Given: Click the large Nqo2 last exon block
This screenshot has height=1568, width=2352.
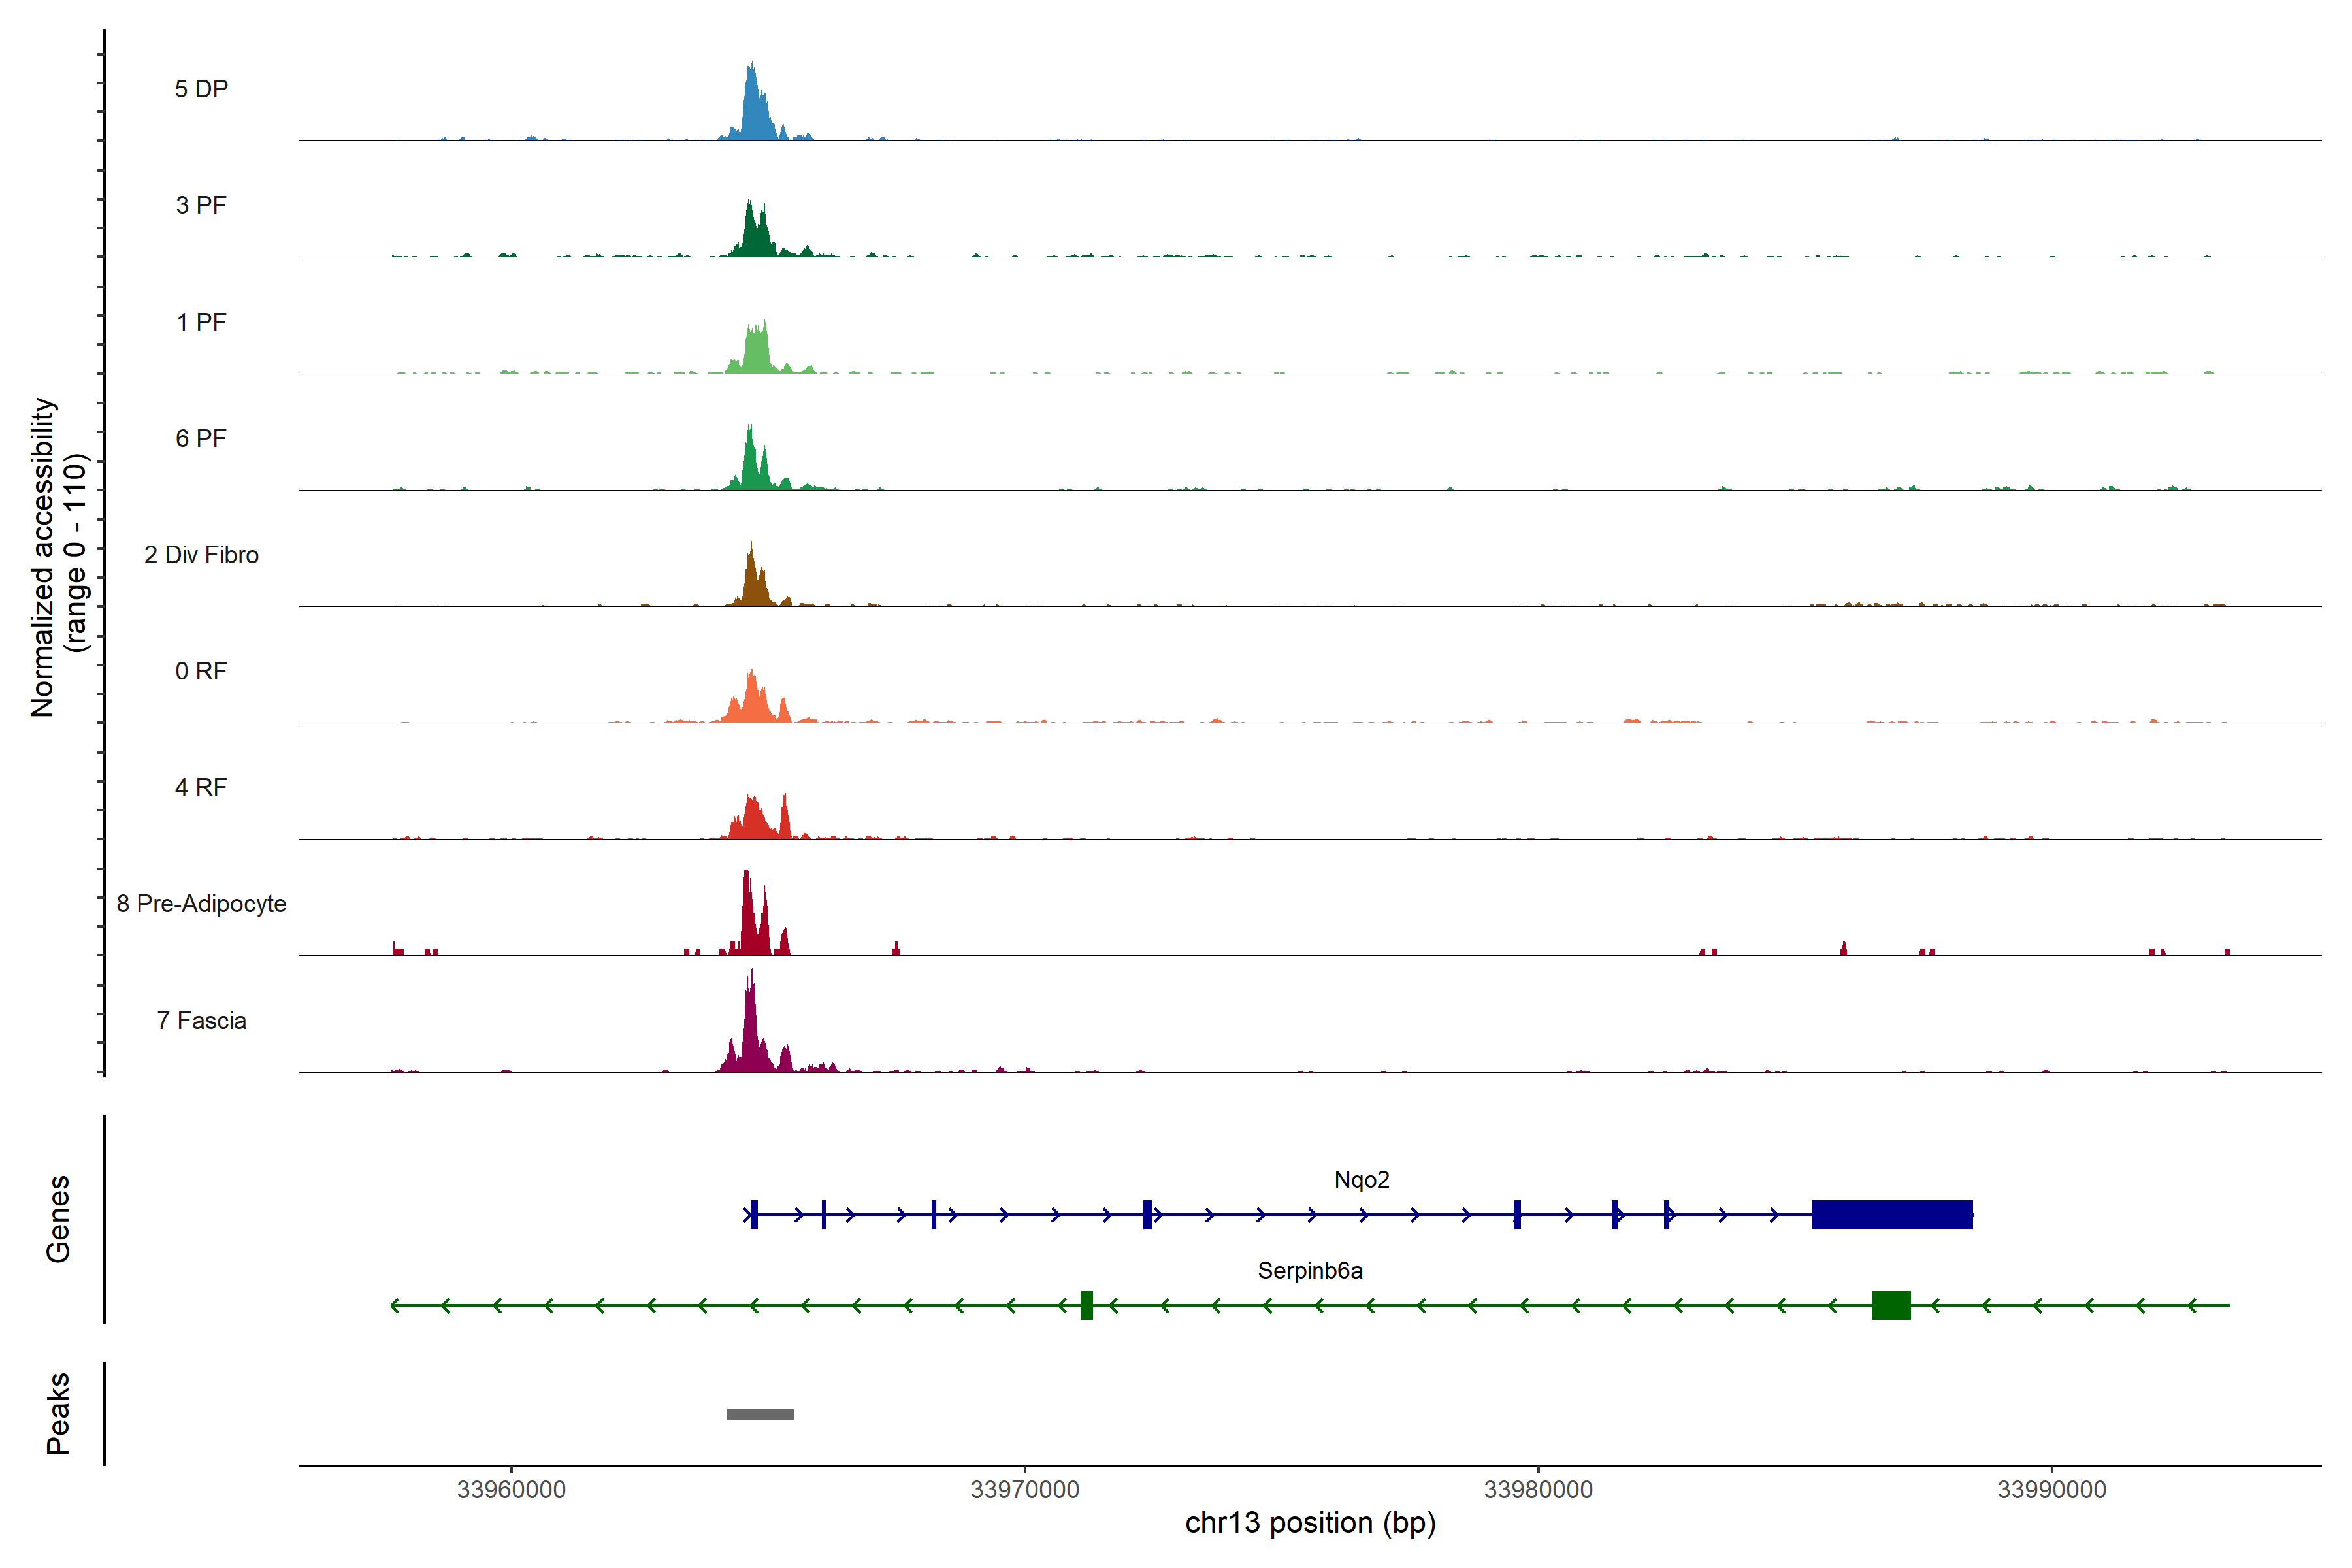Looking at the screenshot, I should [x=1891, y=1214].
